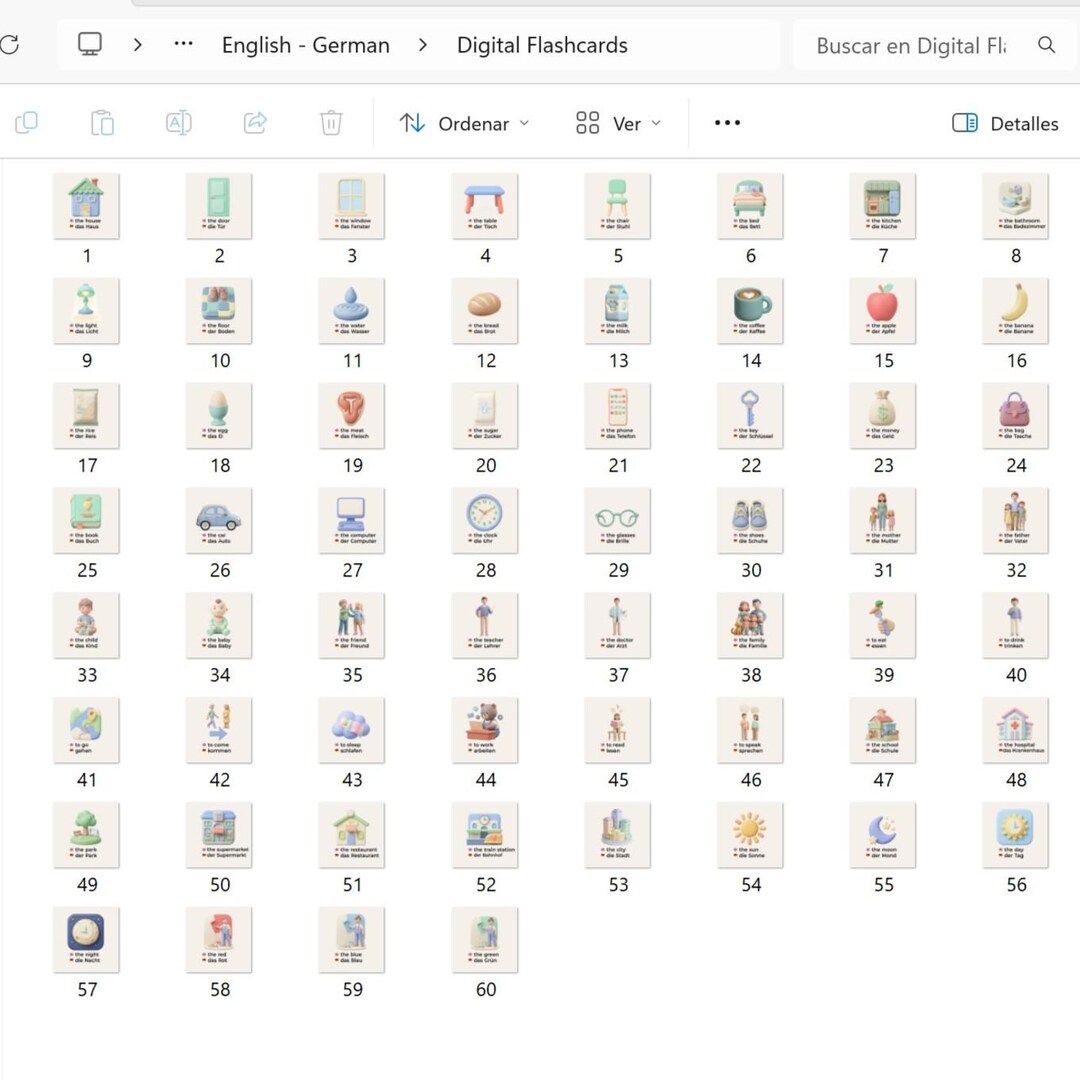This screenshot has height=1080, width=1080.
Task: Select file 58 red flashcard
Action: [219, 939]
